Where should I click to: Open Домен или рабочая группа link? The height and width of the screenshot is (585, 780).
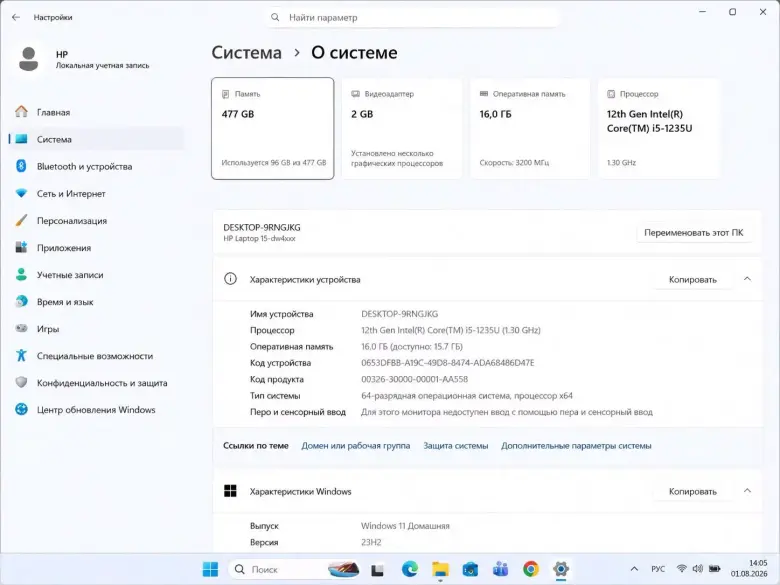356,446
